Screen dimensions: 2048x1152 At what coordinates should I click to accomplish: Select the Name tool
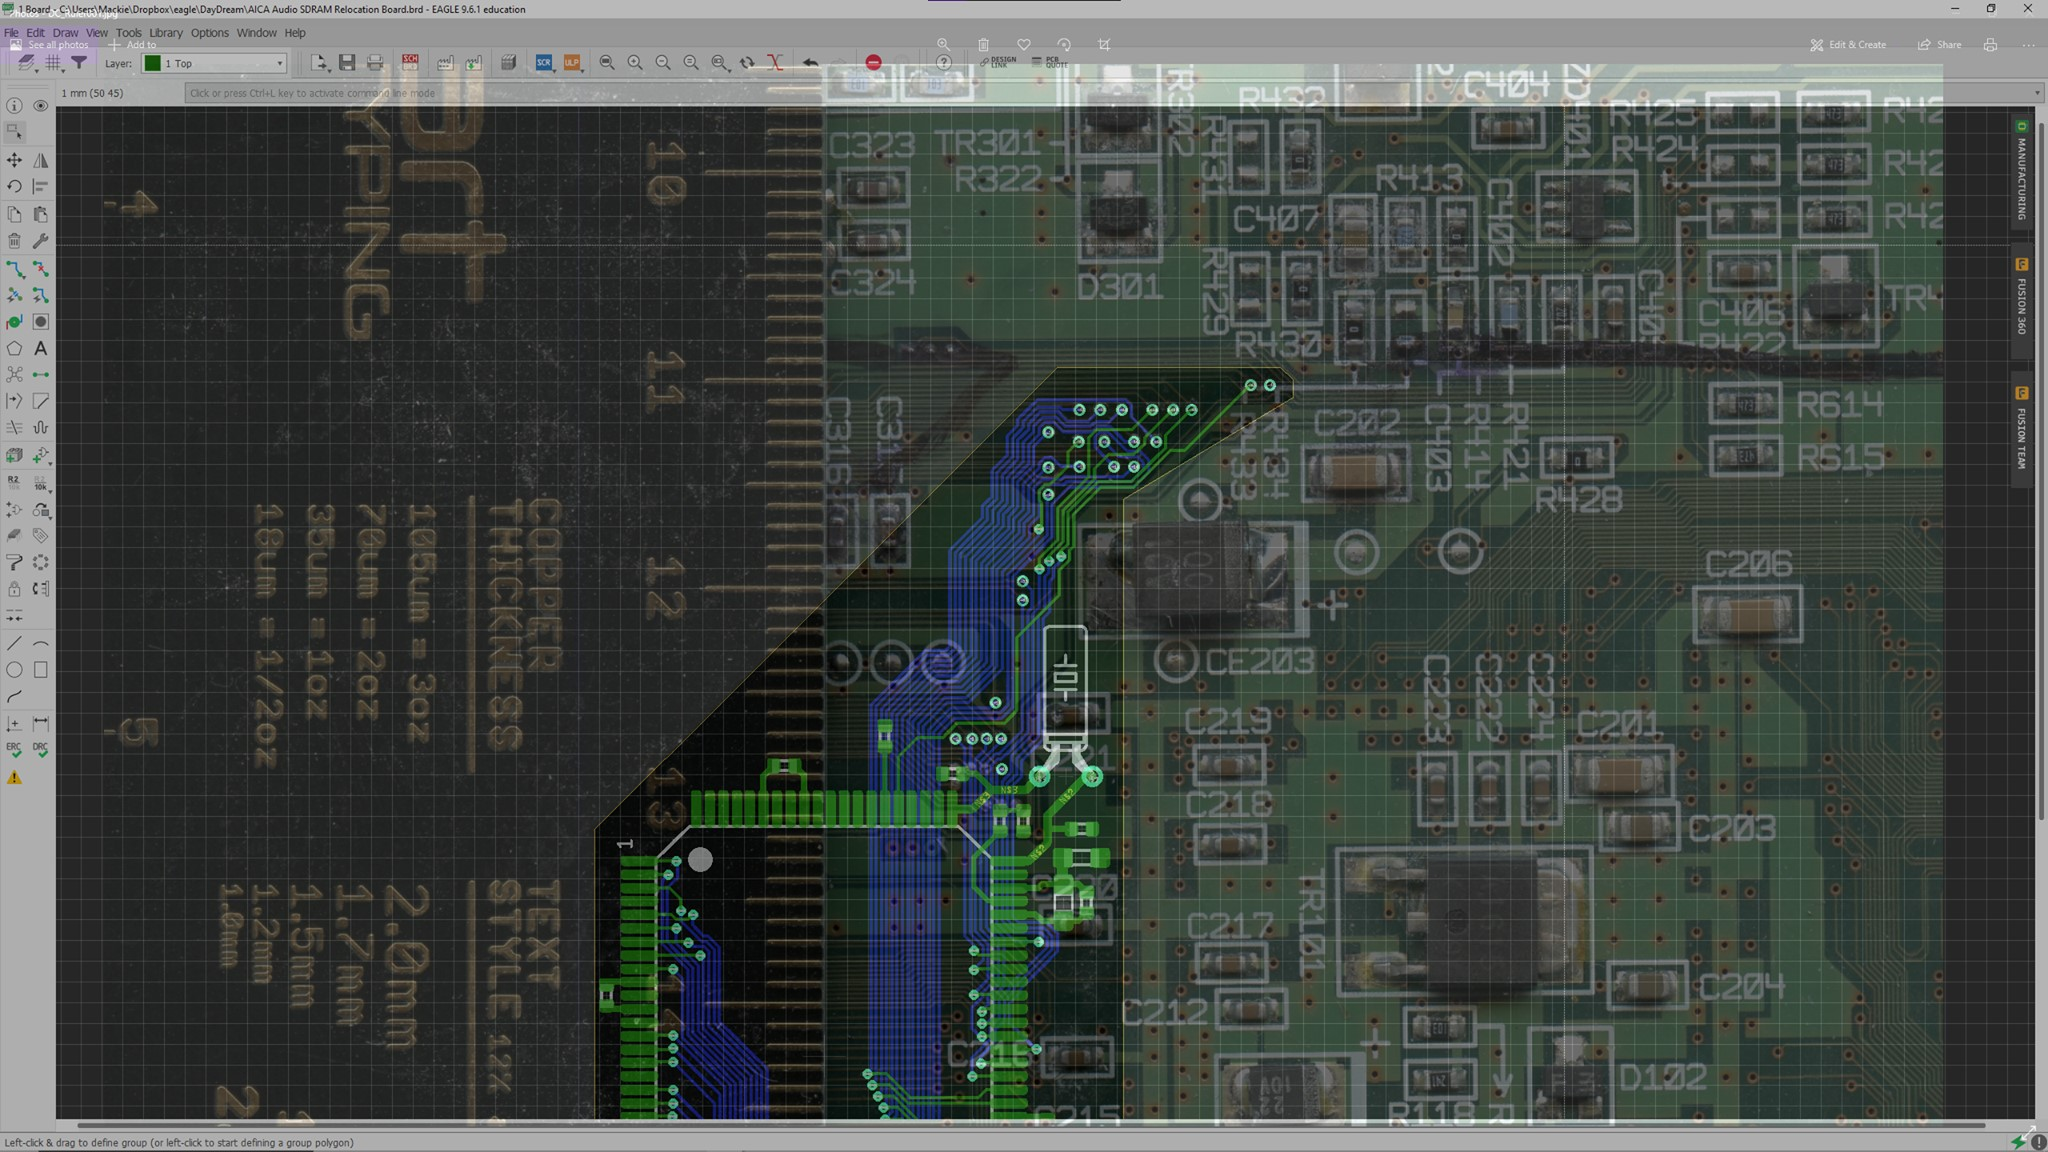14,482
